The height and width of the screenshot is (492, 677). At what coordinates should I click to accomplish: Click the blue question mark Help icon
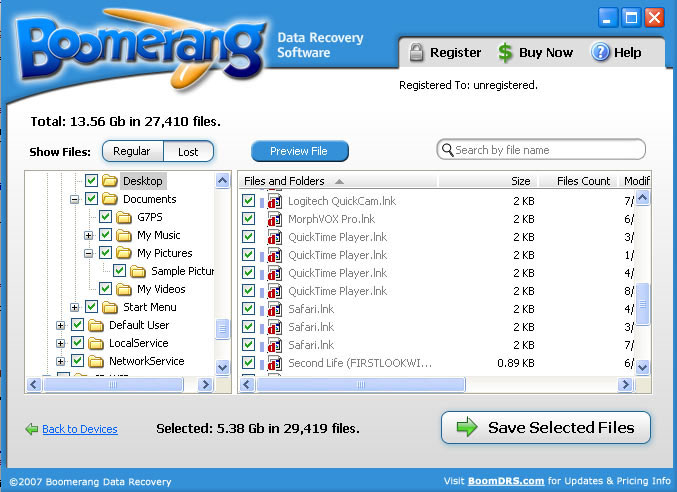(x=600, y=52)
